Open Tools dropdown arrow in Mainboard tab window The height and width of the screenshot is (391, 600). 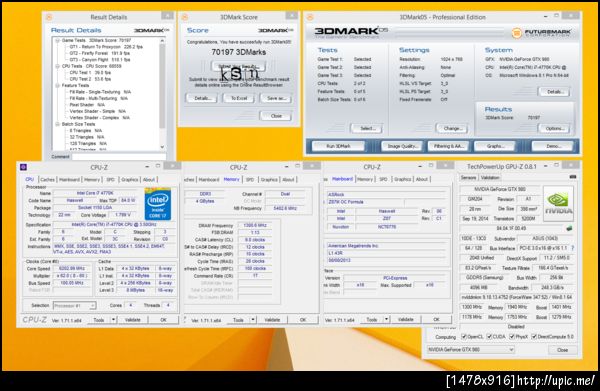click(x=386, y=319)
